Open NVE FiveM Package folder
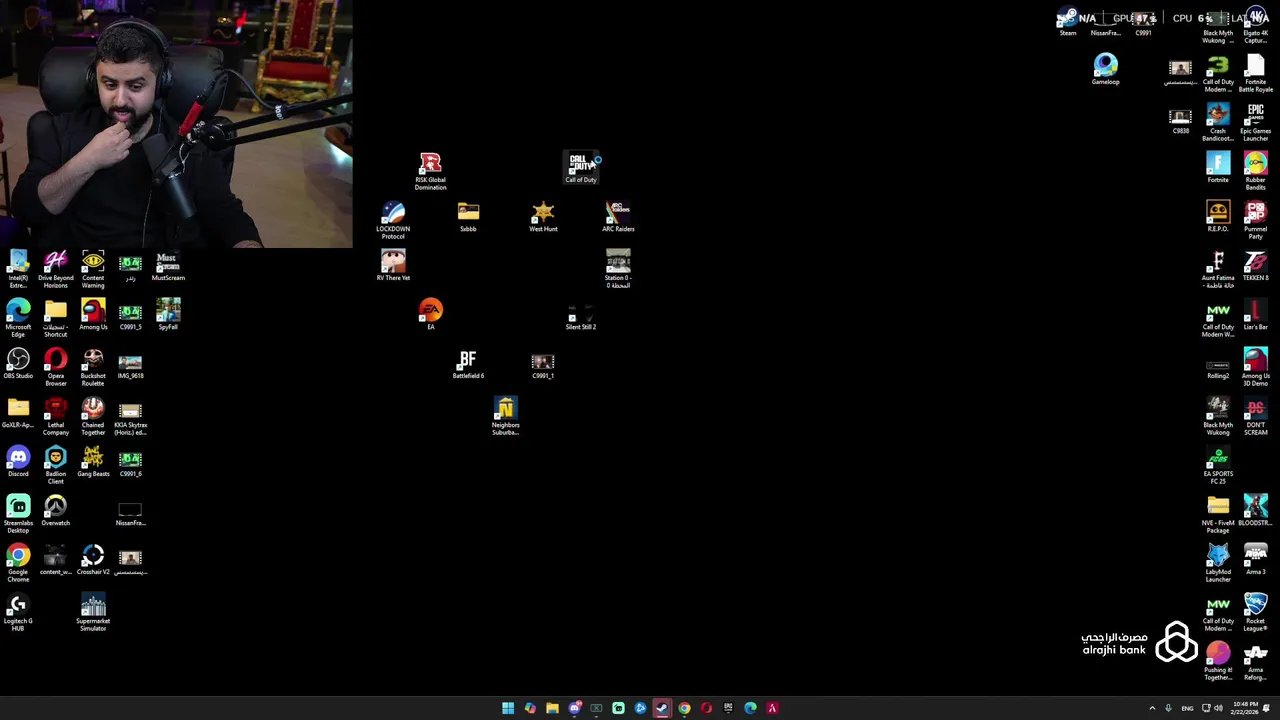The width and height of the screenshot is (1280, 720). click(x=1218, y=515)
